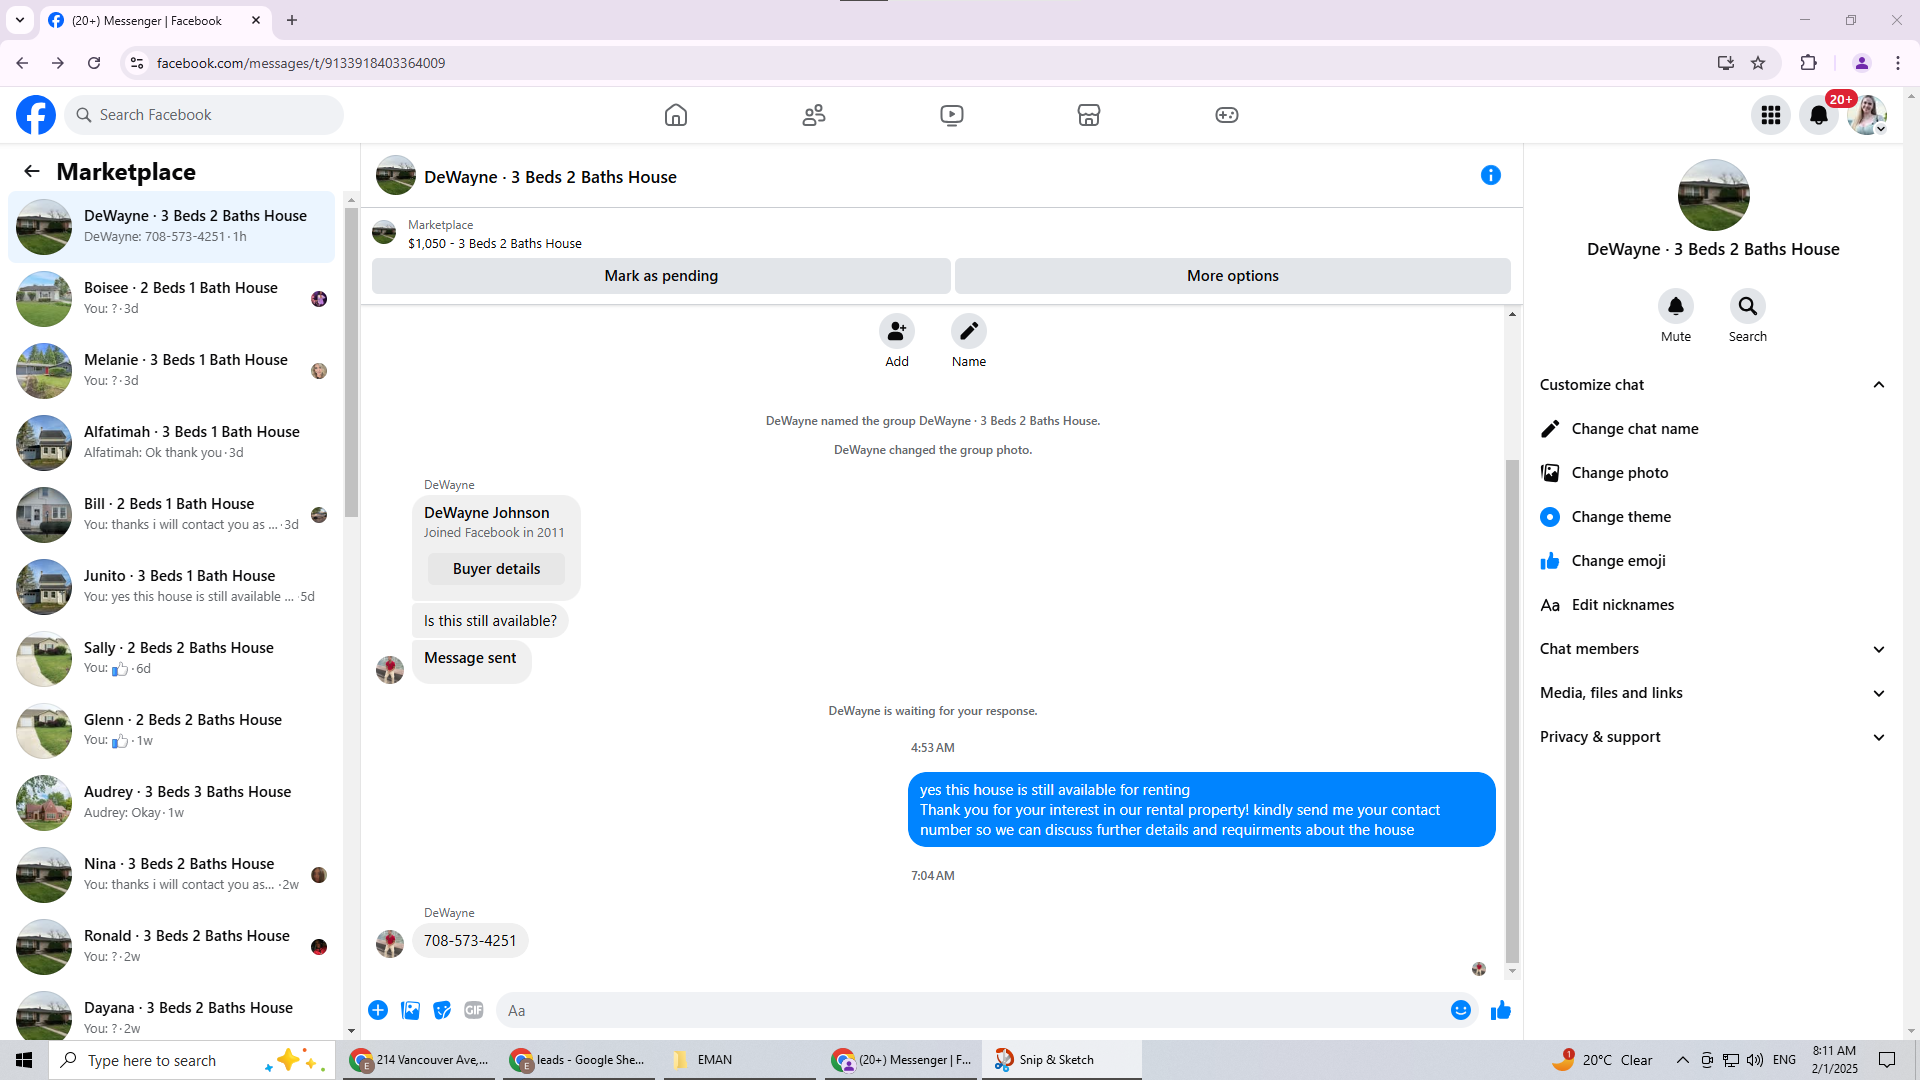This screenshot has height=1080, width=1920.
Task: Click the conversation information icon
Action: tap(1490, 176)
